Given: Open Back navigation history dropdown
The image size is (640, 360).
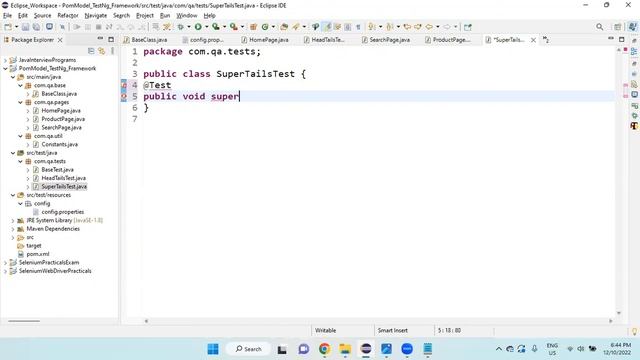Looking at the screenshot, I should pyautogui.click(x=438, y=27).
